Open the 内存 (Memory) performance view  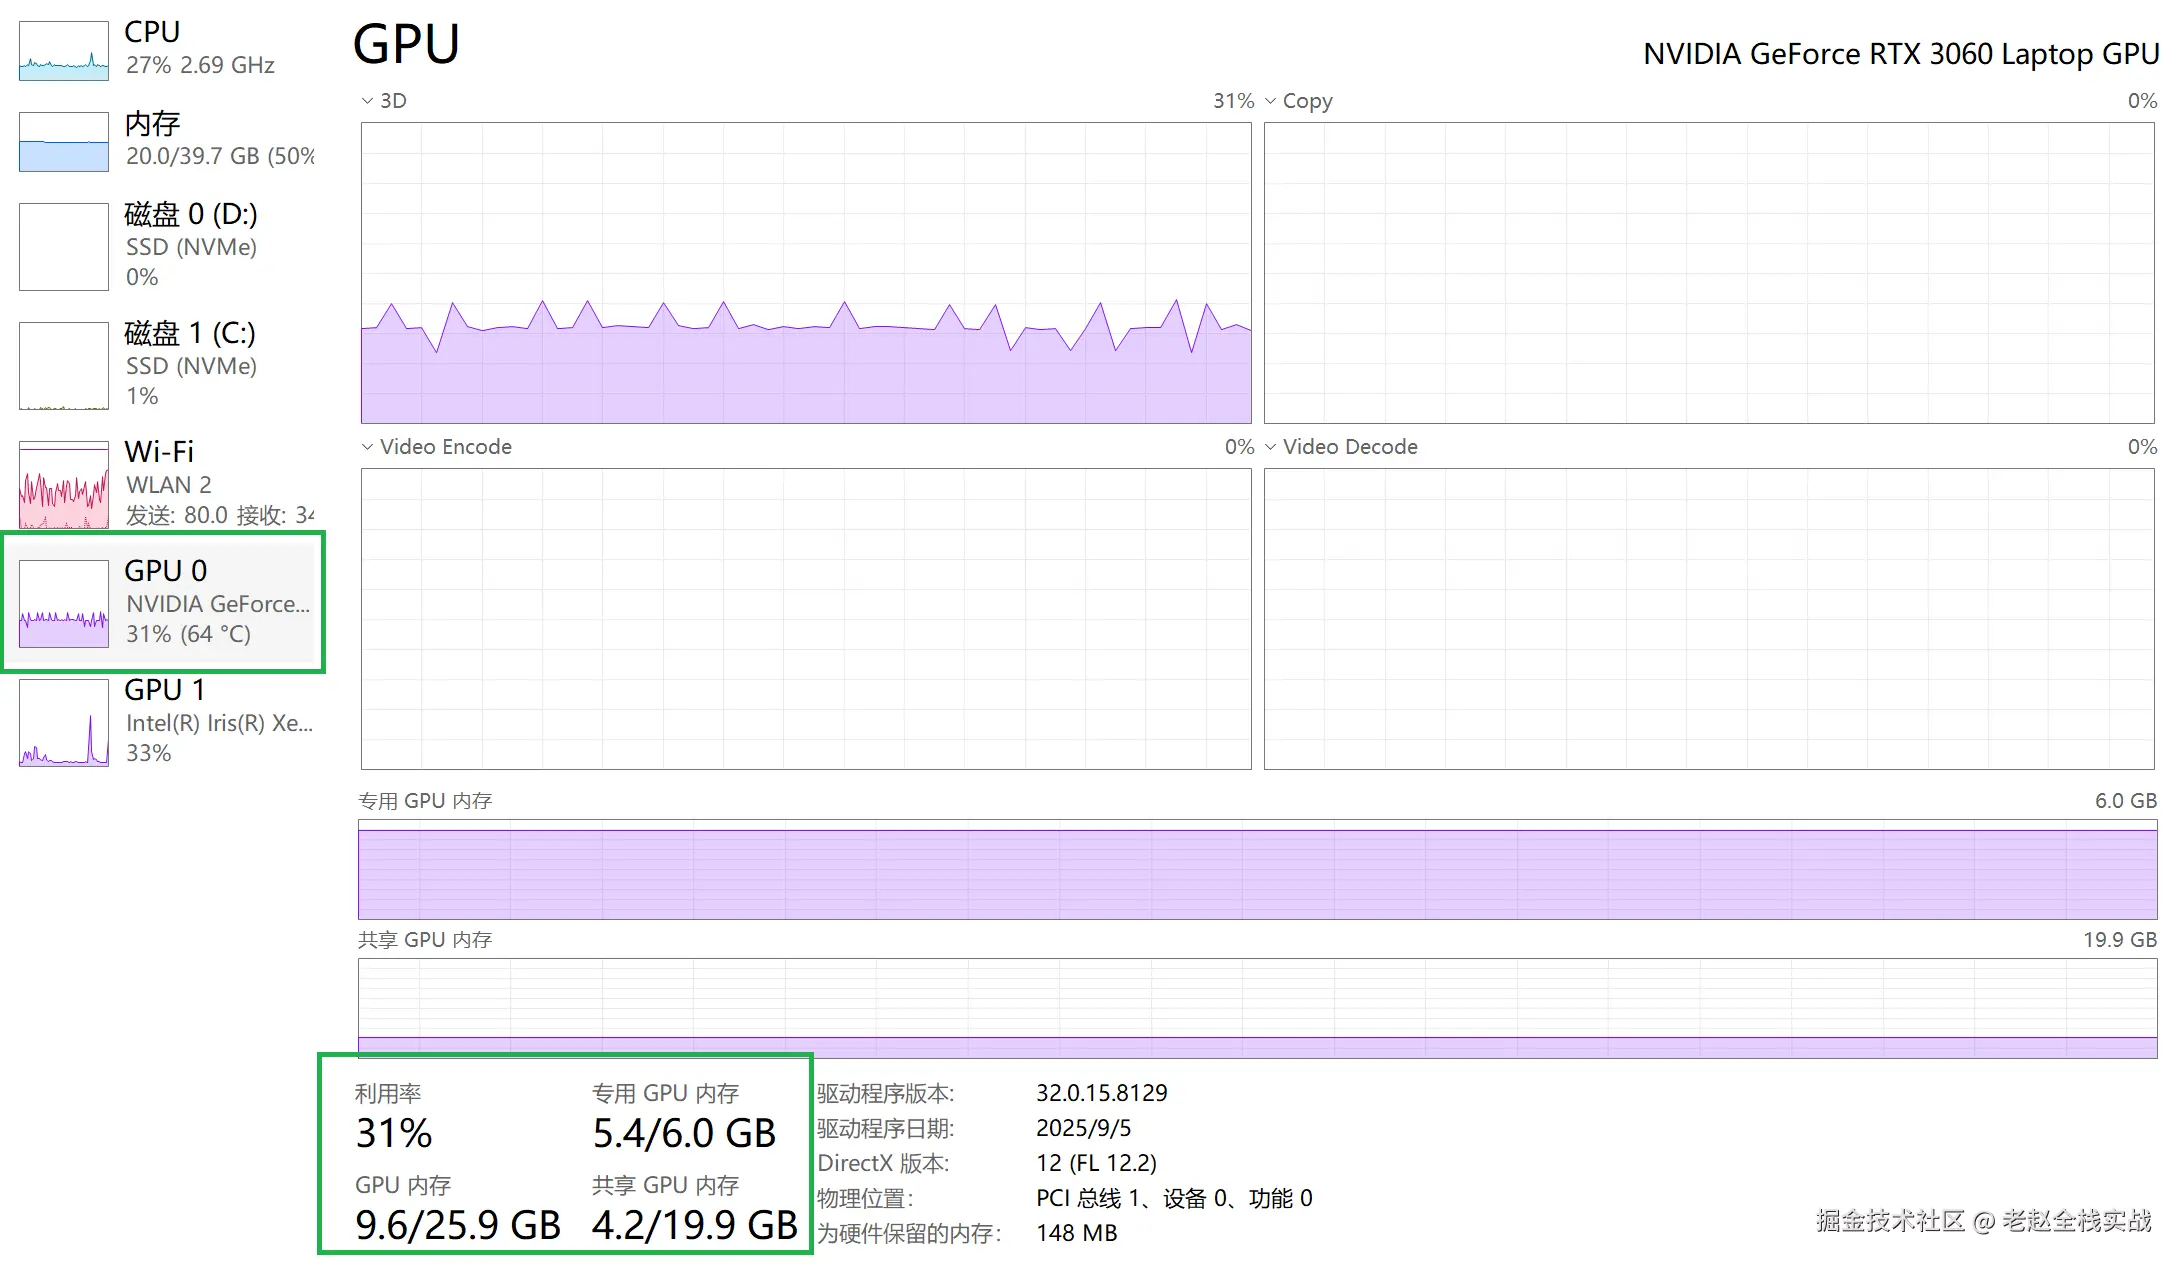coord(165,140)
